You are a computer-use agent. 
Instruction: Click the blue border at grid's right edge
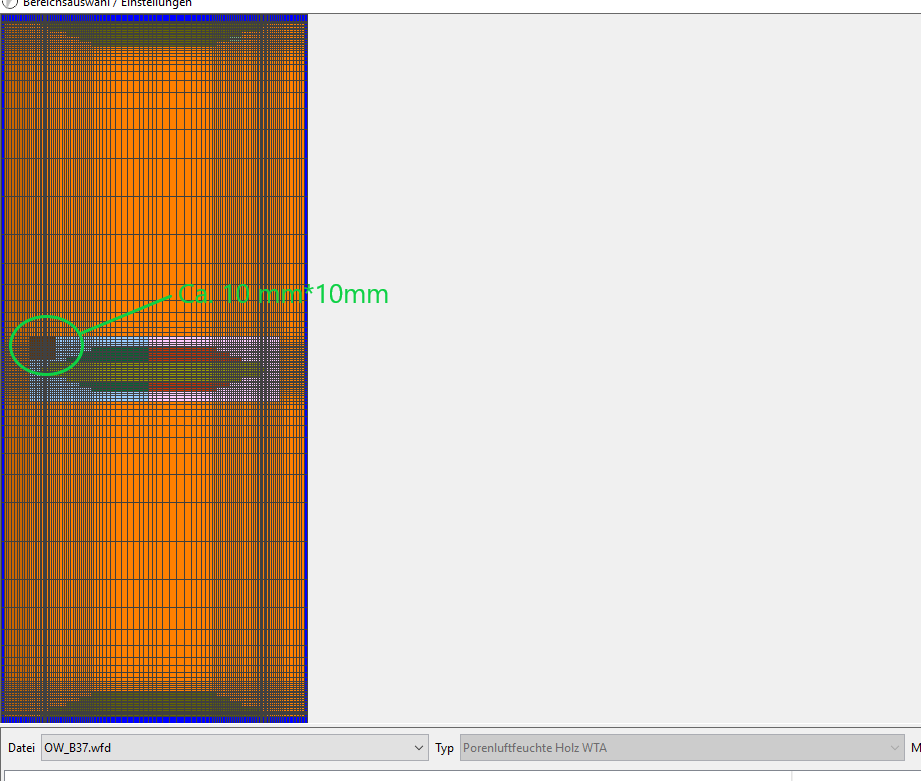pyautogui.click(x=304, y=400)
